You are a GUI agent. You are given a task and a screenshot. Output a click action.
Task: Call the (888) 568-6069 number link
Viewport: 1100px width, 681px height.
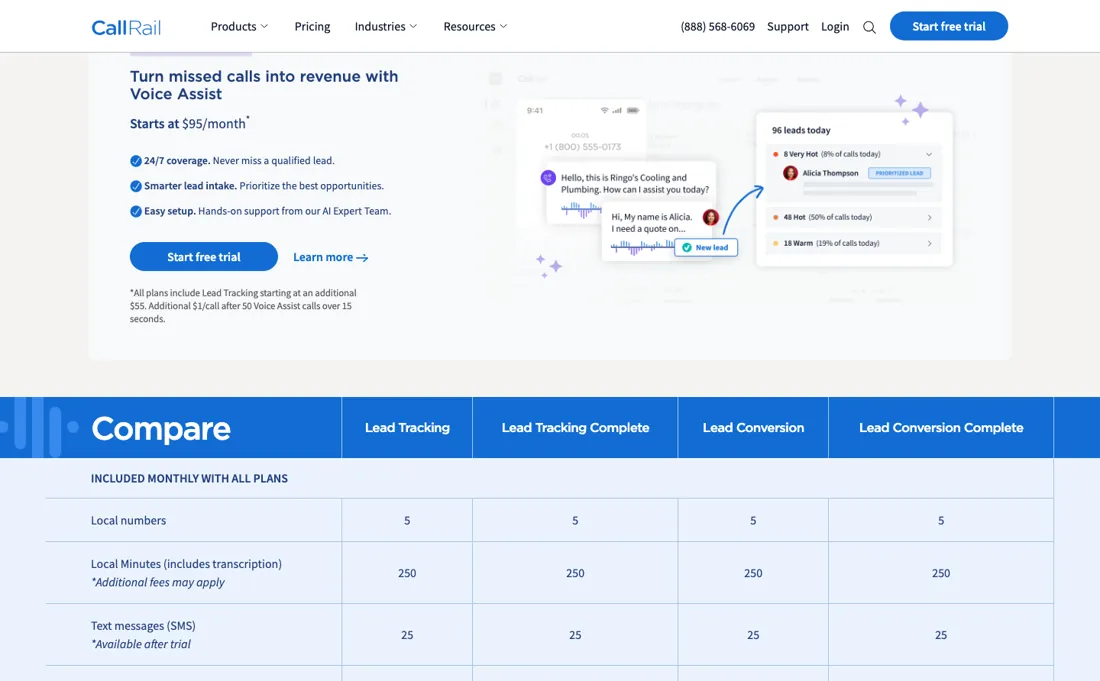point(718,27)
